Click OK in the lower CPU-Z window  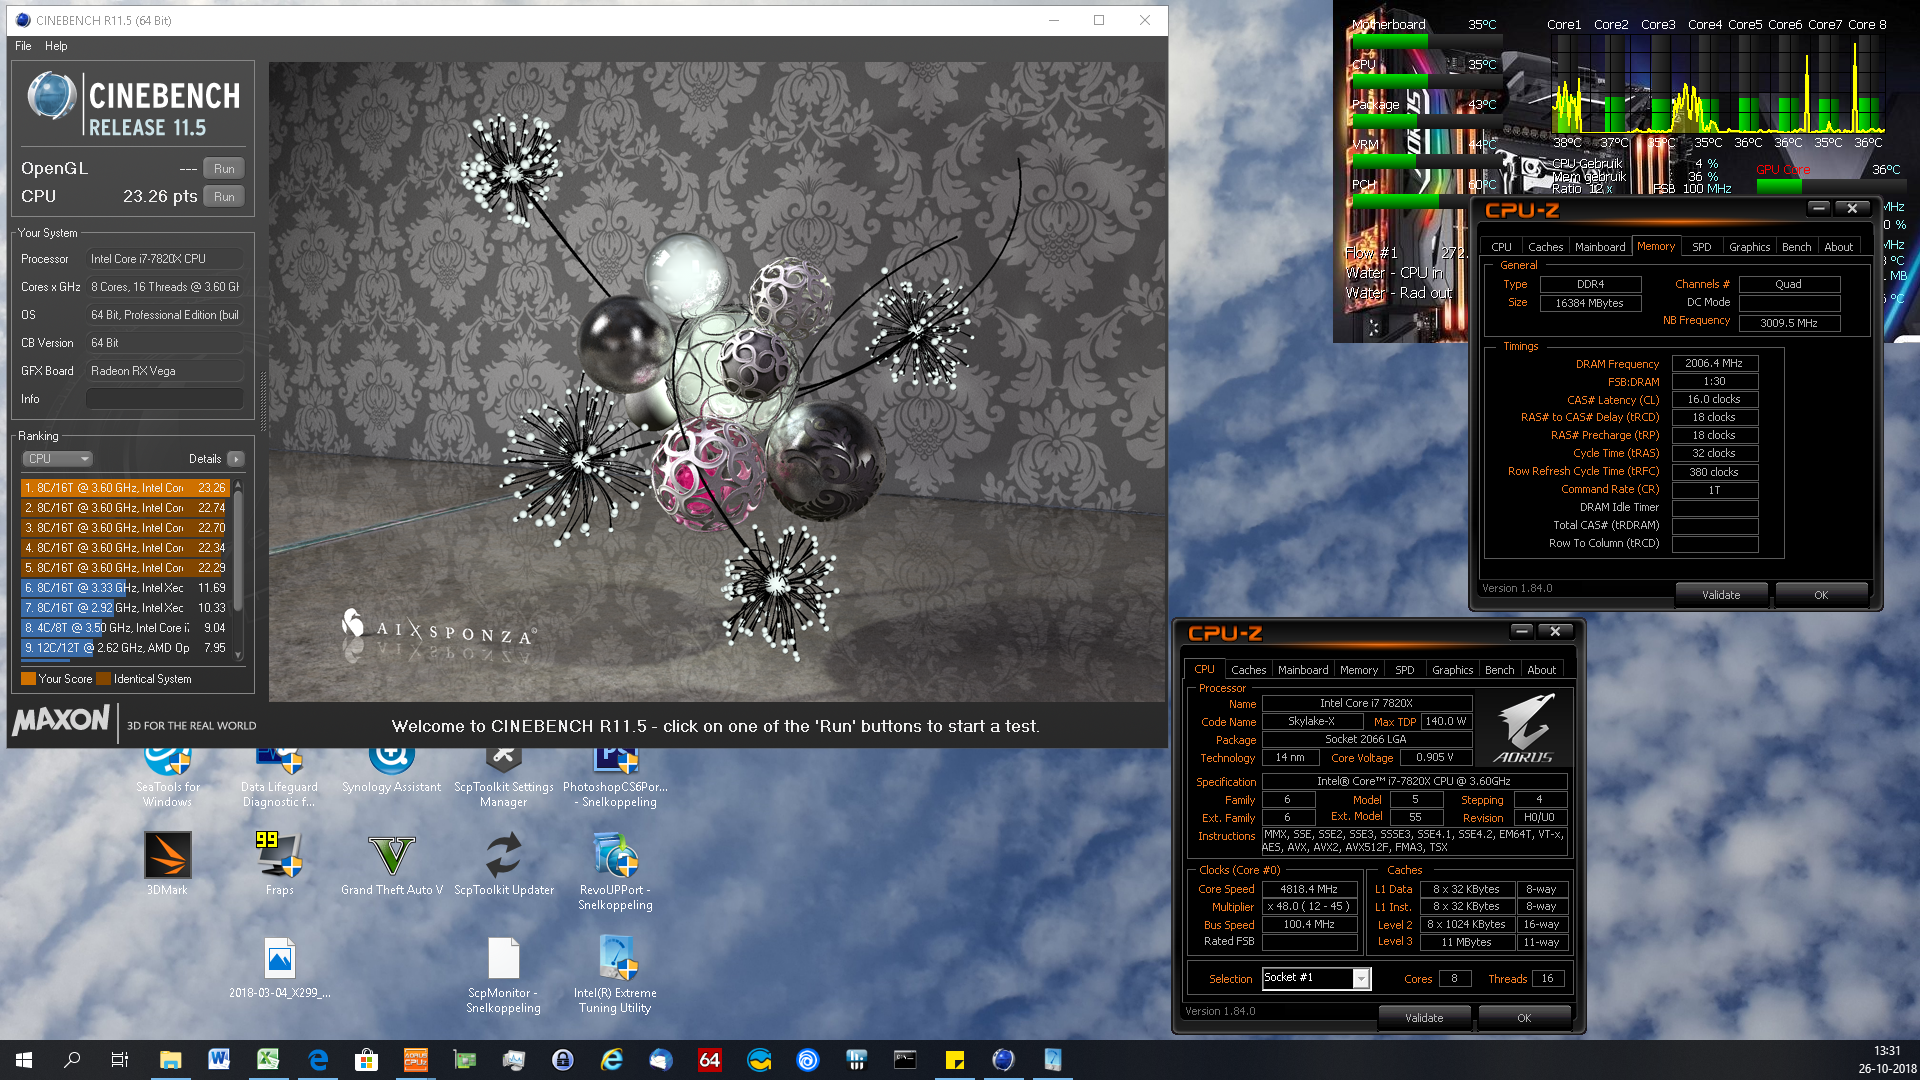(1523, 1018)
